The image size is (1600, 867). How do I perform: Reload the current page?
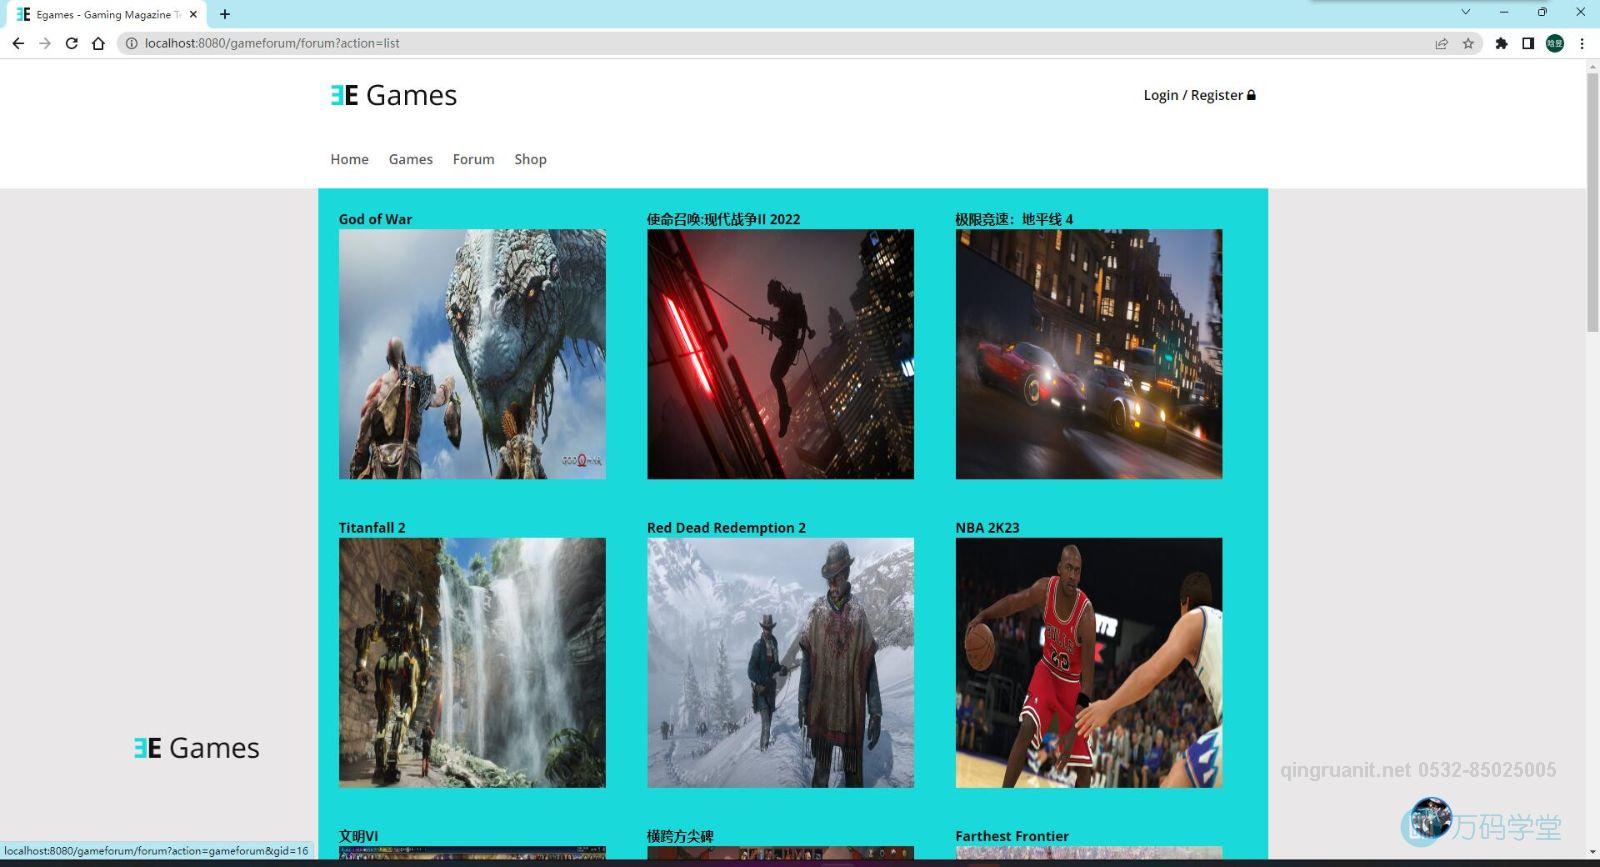pyautogui.click(x=71, y=43)
